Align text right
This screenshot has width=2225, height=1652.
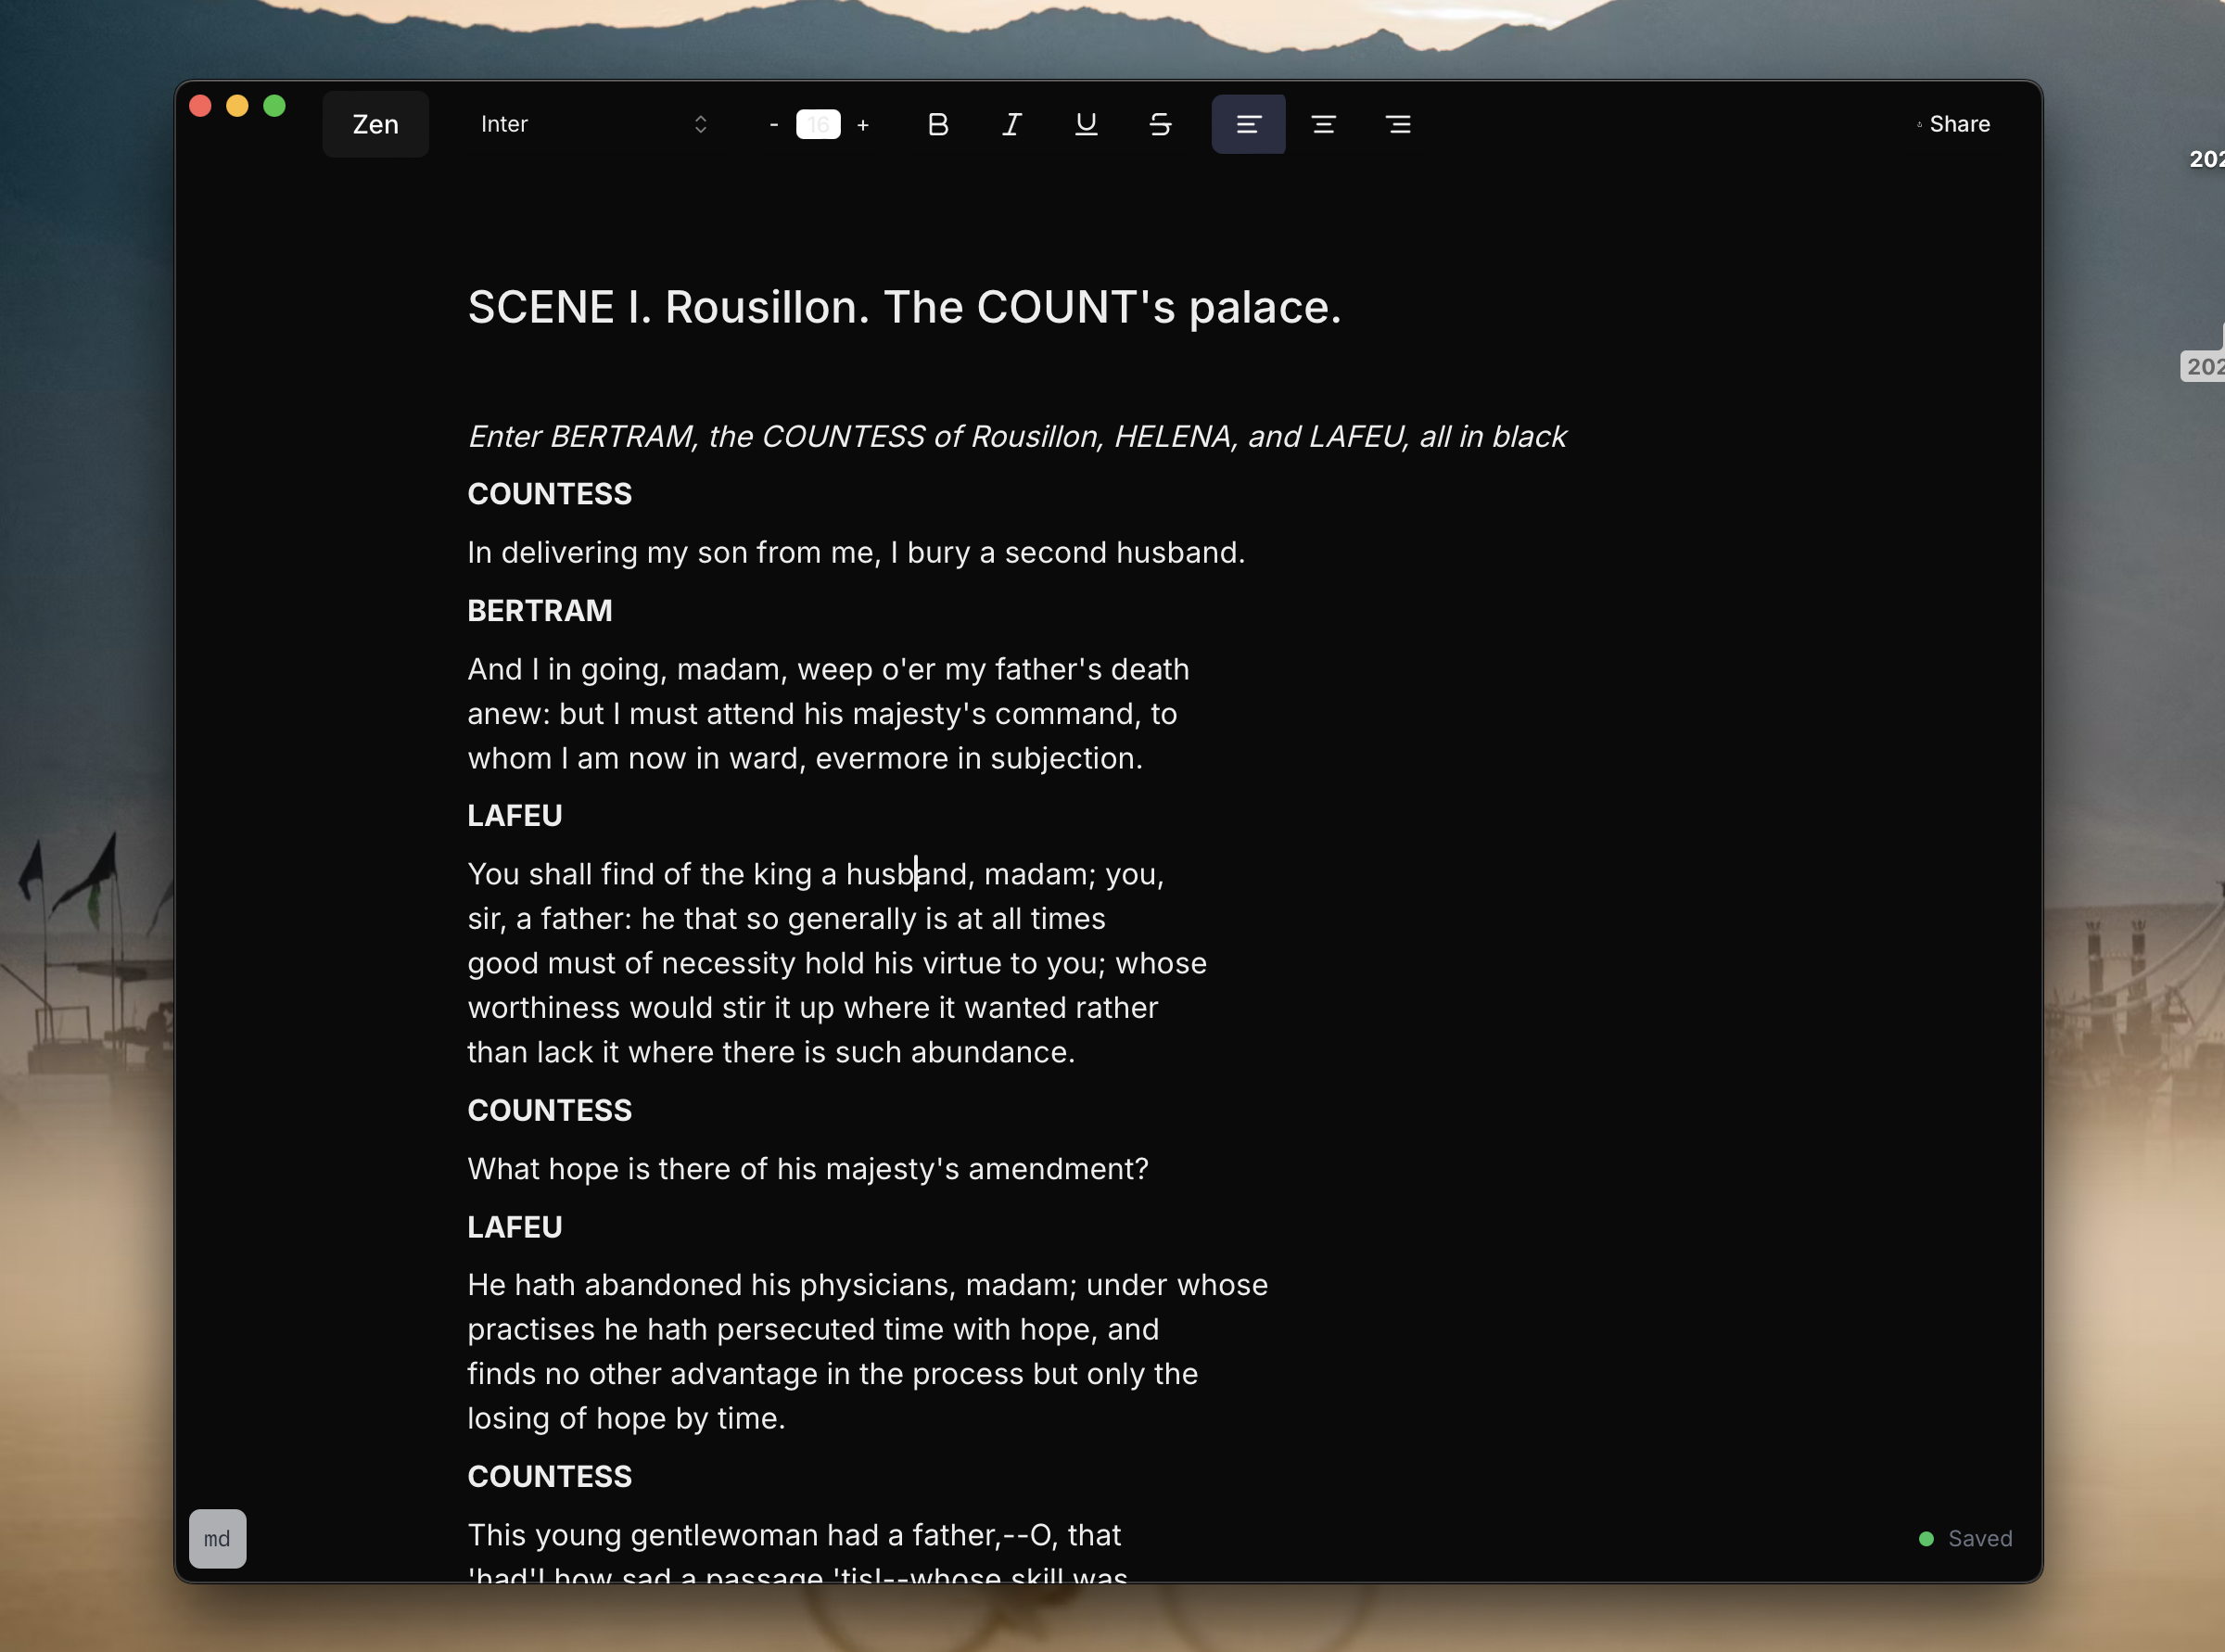[x=1398, y=124]
